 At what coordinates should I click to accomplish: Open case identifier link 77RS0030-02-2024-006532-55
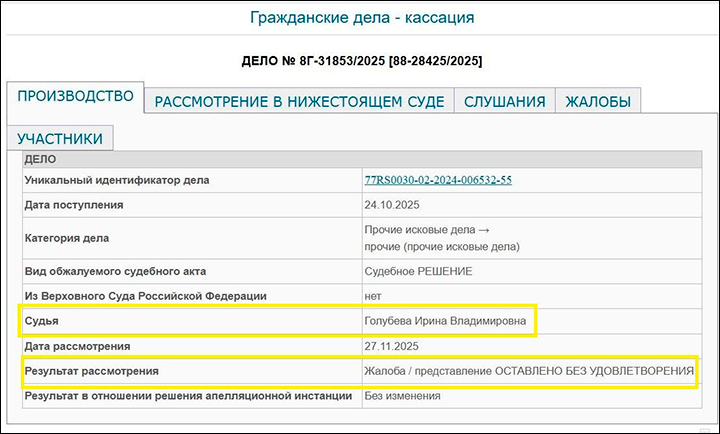pos(438,180)
